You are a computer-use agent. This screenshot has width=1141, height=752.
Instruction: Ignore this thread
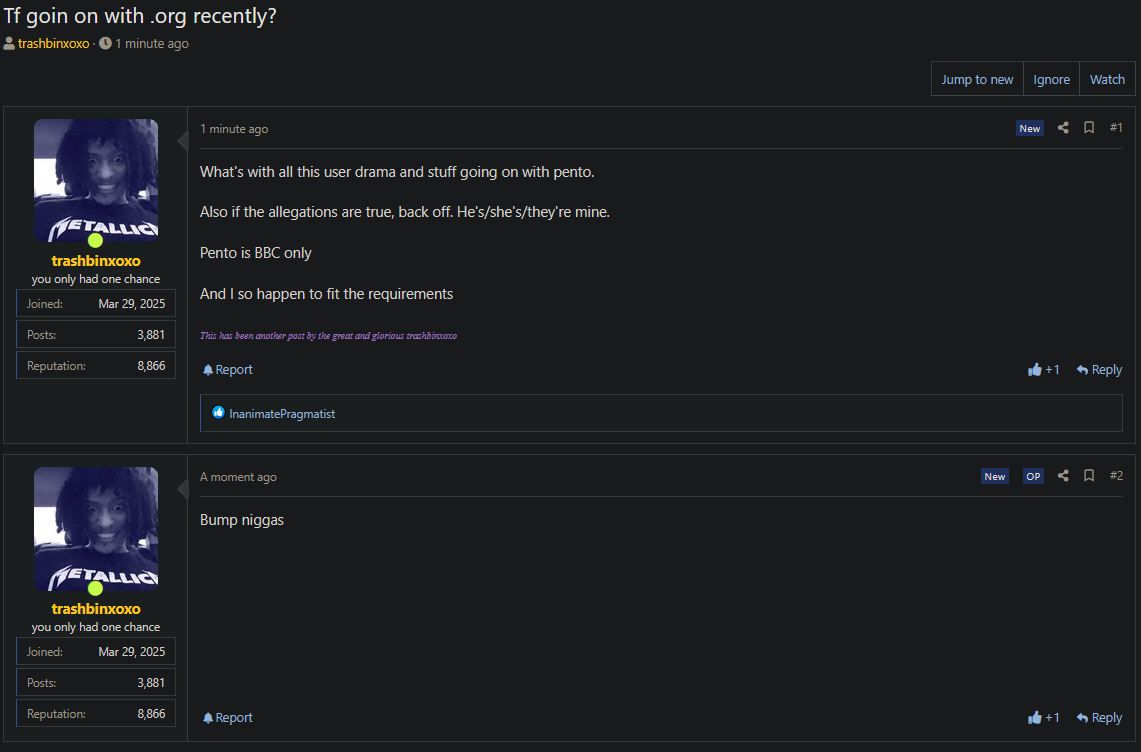click(1051, 79)
